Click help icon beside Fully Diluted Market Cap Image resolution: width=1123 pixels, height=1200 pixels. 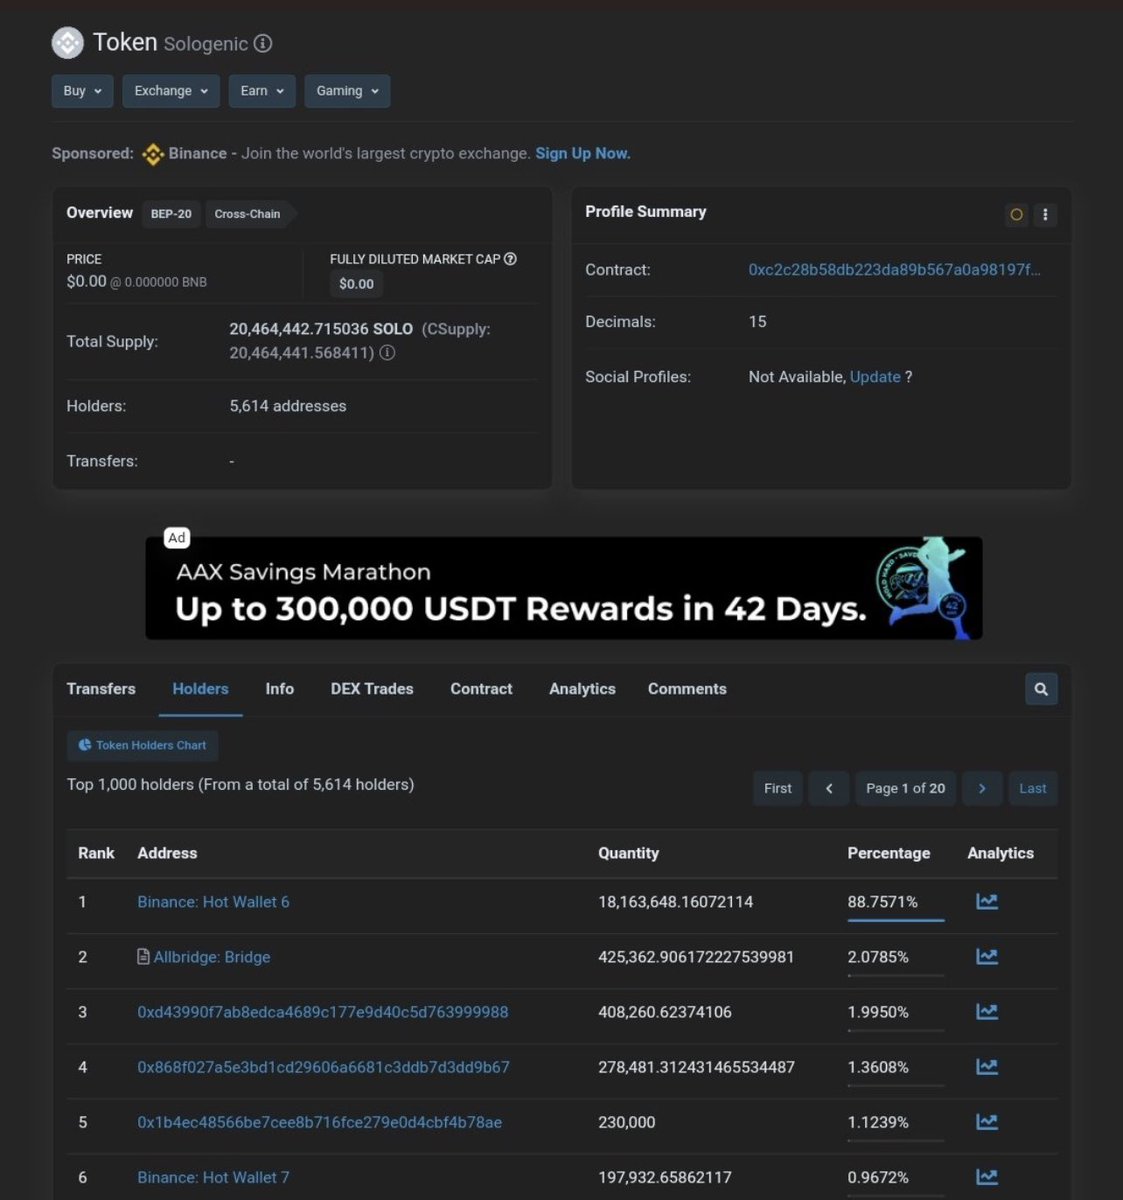(510, 259)
